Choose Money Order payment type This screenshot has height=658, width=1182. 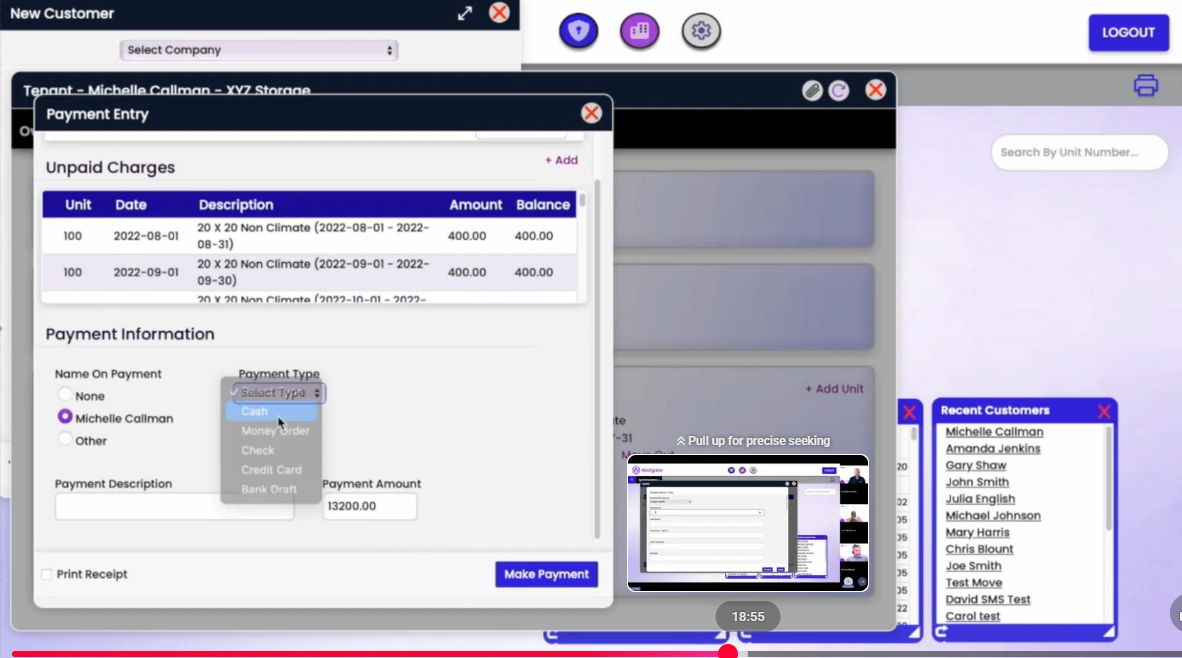[274, 431]
